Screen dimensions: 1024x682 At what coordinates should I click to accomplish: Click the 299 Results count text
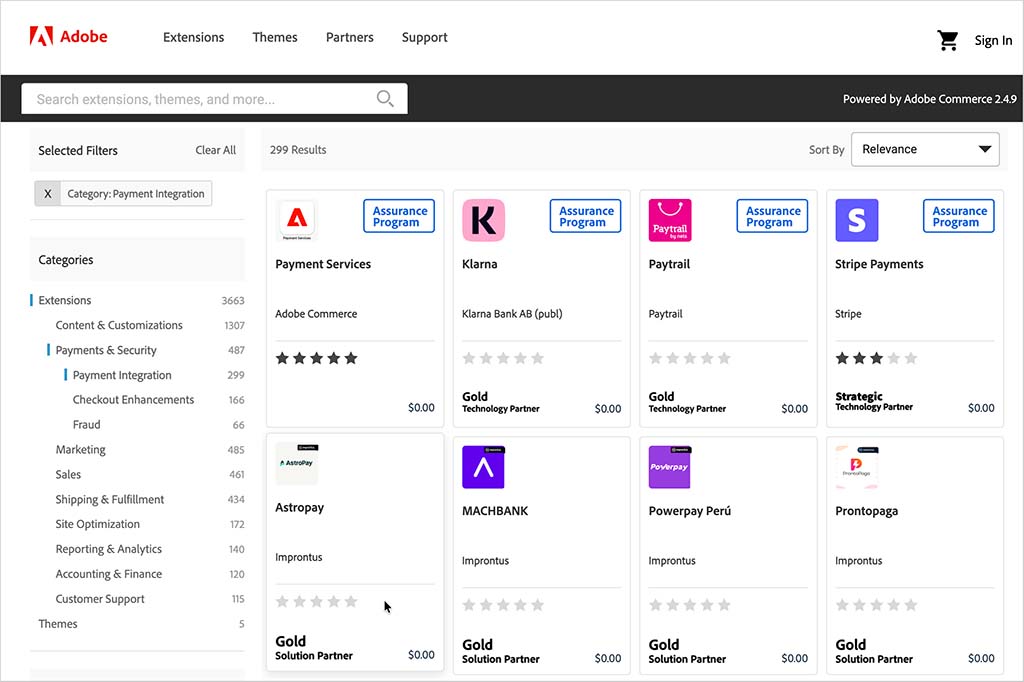(x=298, y=150)
